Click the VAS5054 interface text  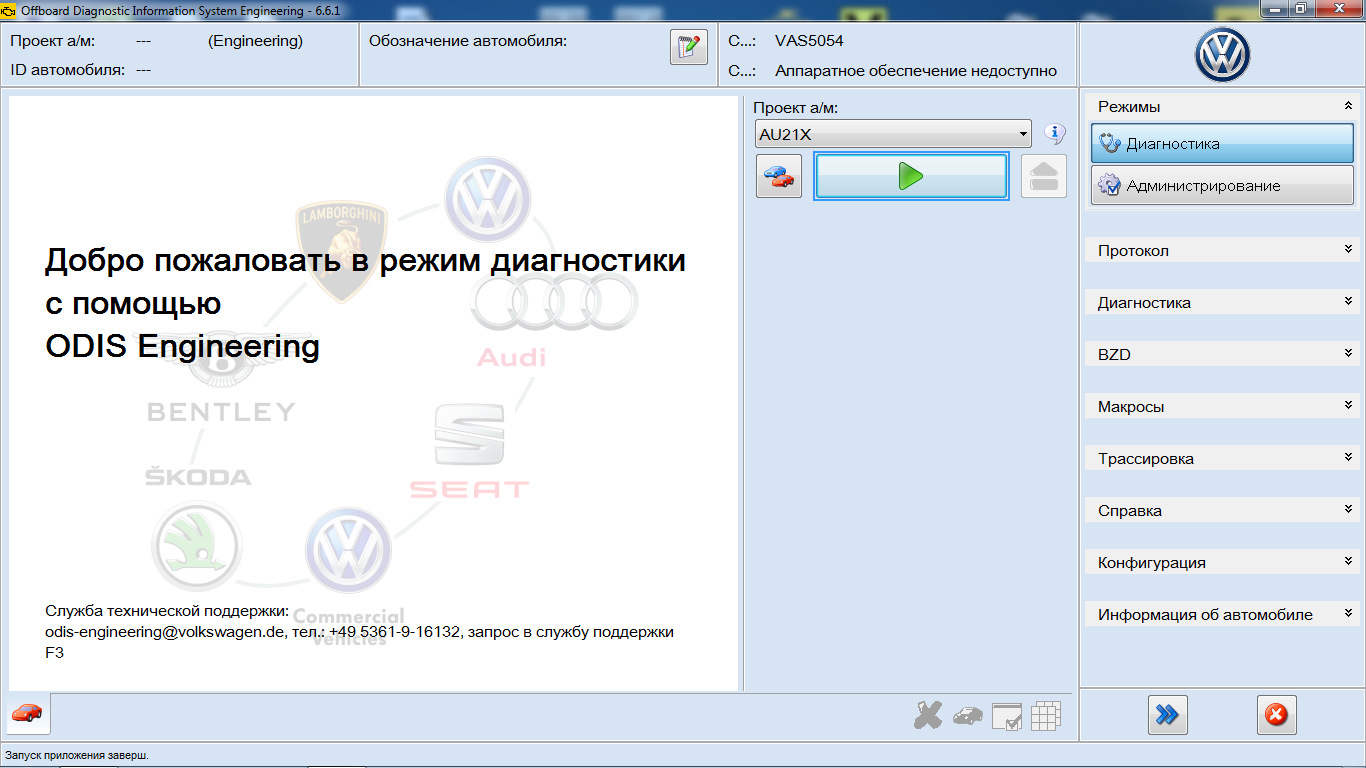coord(809,41)
